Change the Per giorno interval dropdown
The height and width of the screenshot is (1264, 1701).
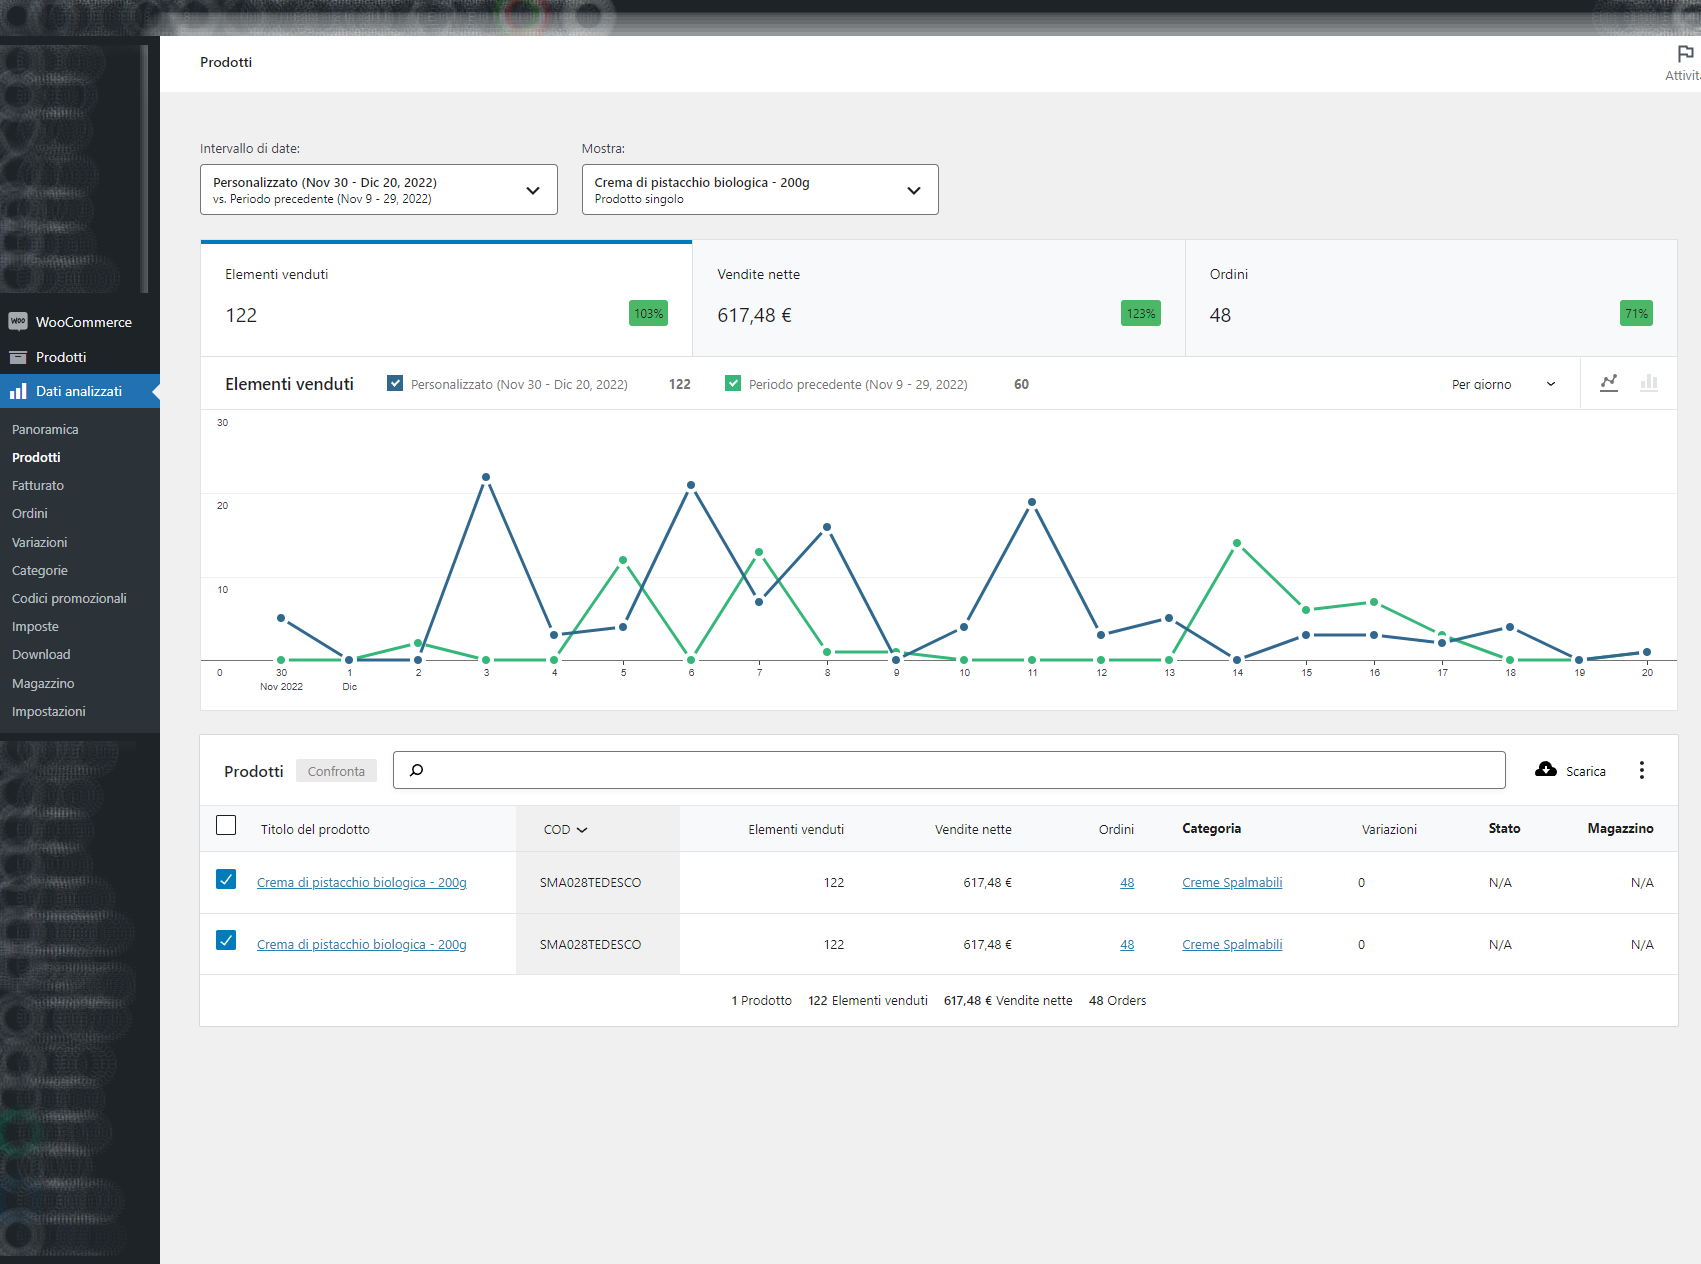pyautogui.click(x=1502, y=384)
